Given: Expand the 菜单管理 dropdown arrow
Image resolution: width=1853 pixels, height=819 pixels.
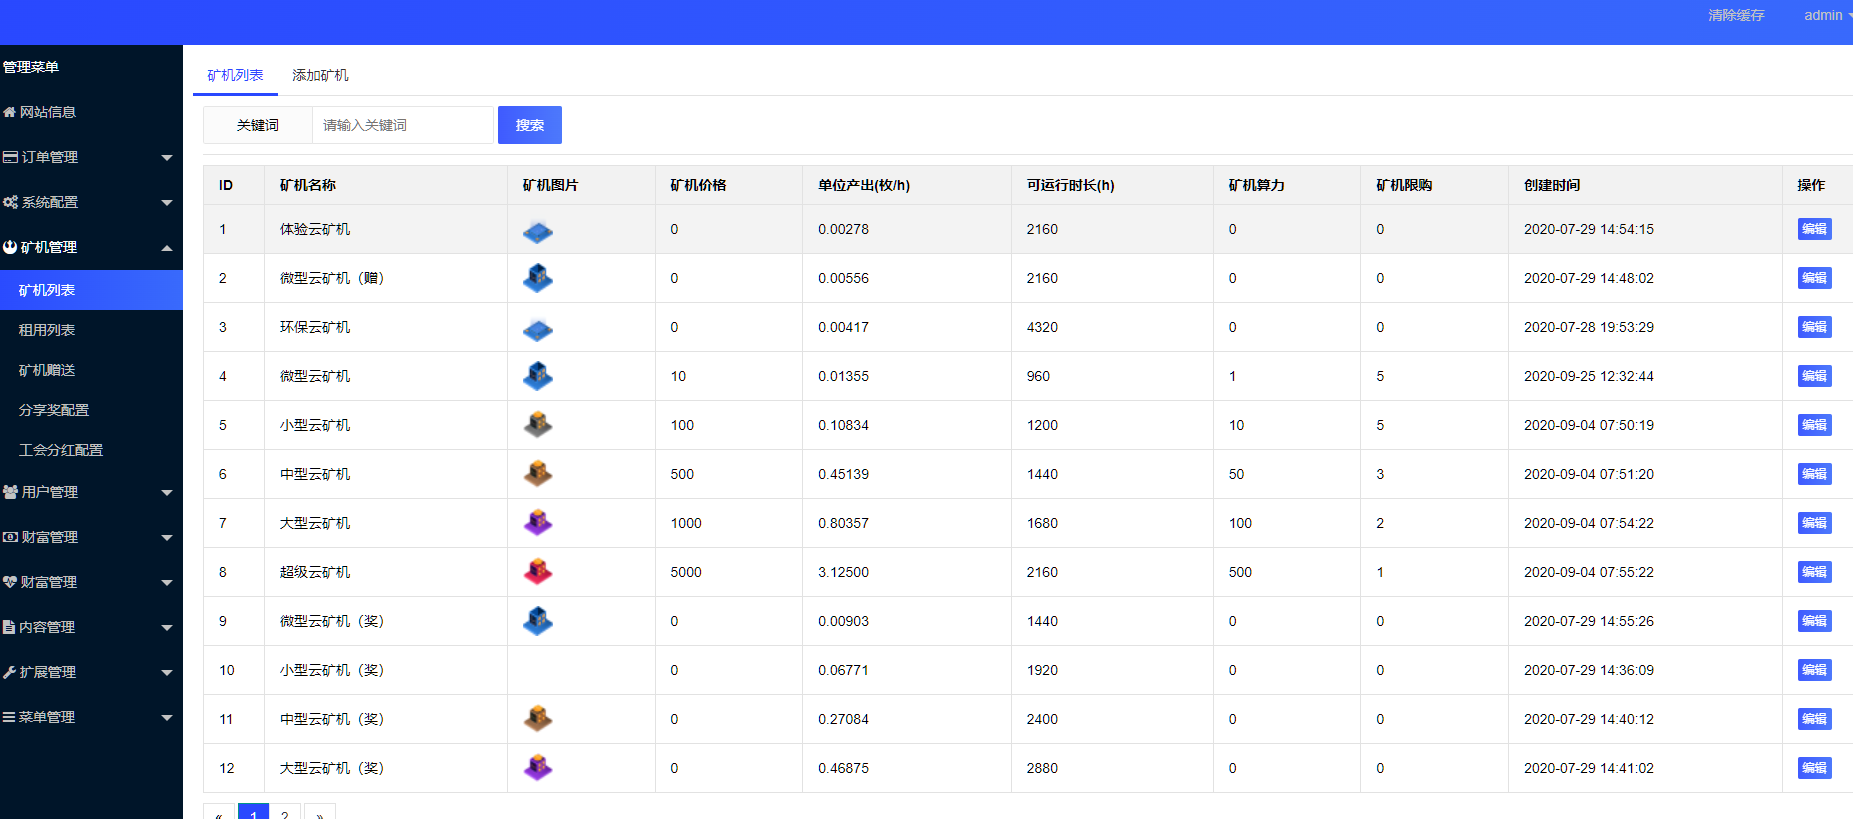Looking at the screenshot, I should pyautogui.click(x=167, y=718).
